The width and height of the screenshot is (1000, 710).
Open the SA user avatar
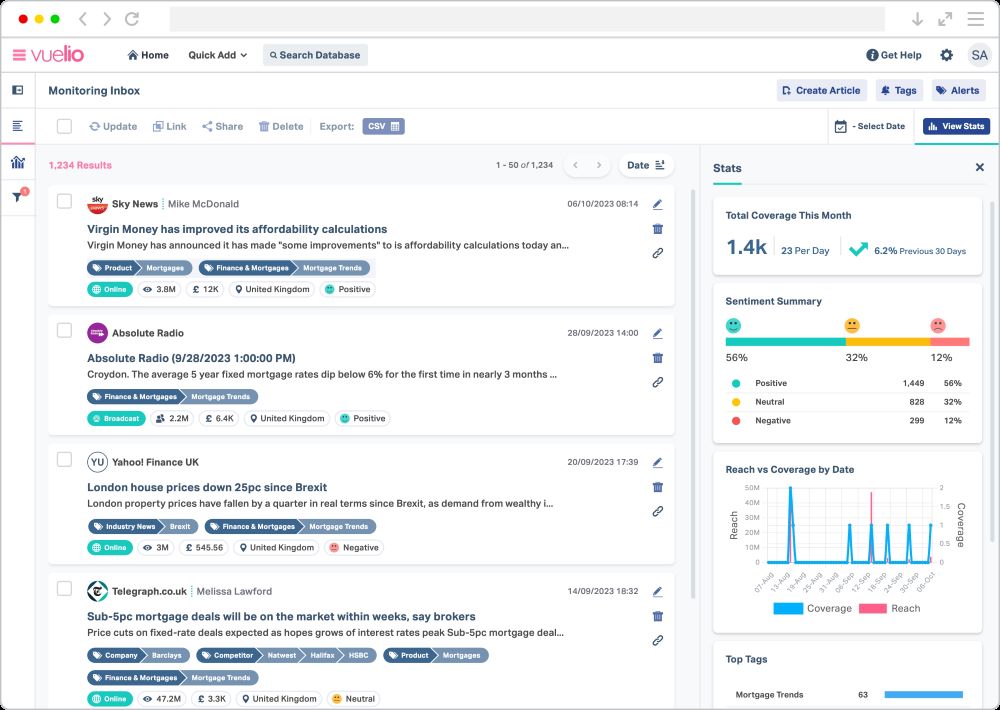(979, 55)
